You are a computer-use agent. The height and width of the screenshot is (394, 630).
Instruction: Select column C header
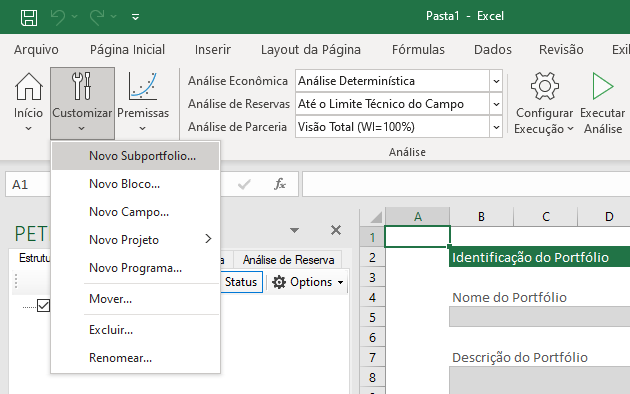(x=546, y=216)
